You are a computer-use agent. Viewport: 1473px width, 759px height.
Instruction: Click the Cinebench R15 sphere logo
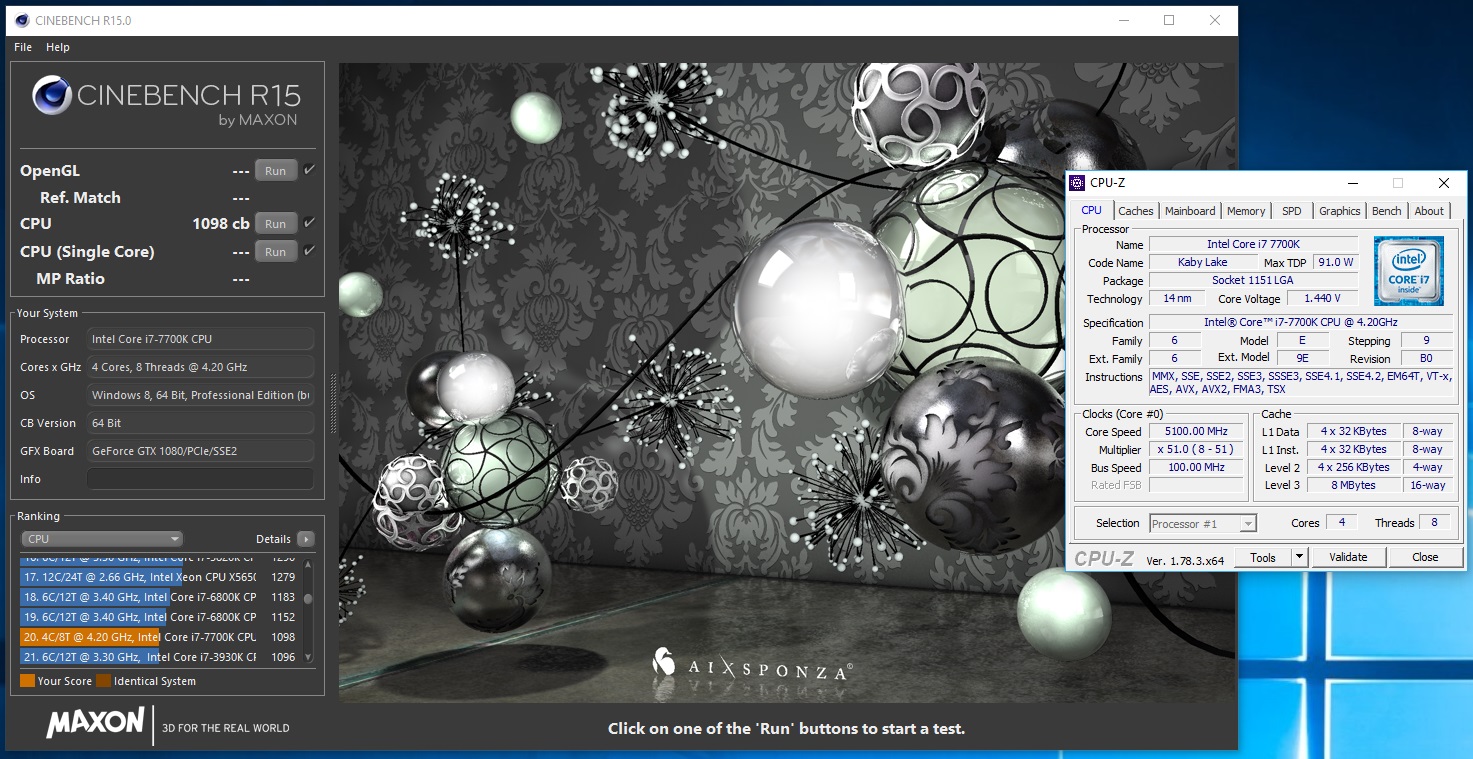click(x=51, y=96)
